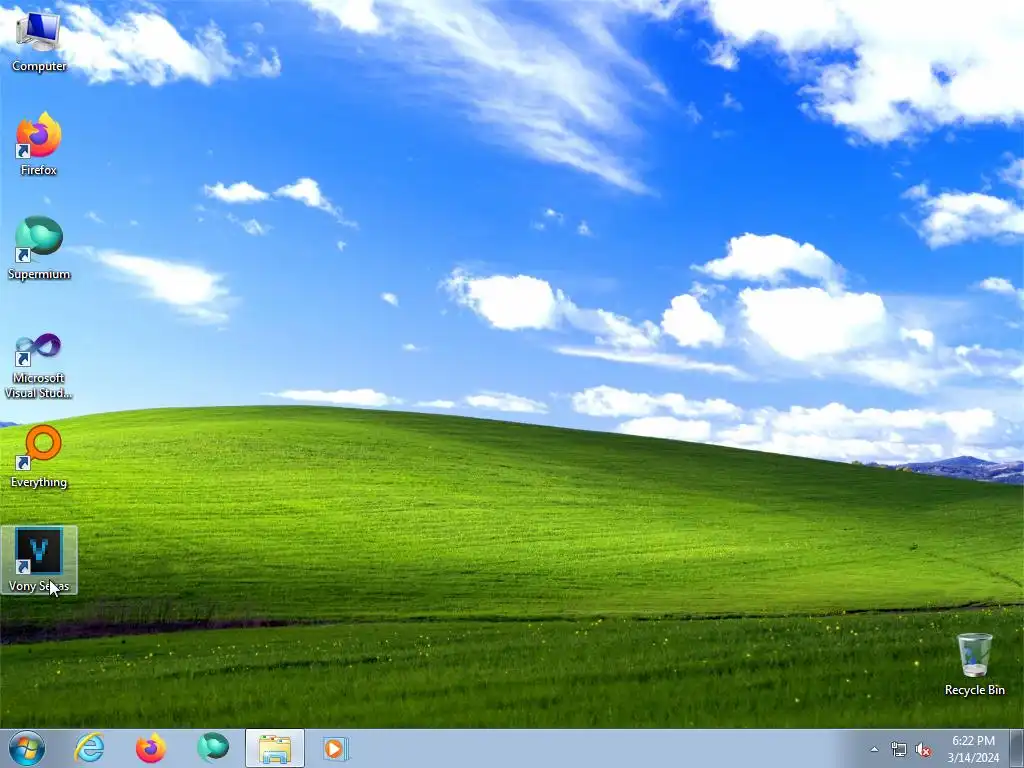Launch Firefox from the taskbar
The height and width of the screenshot is (768, 1024).
[151, 748]
